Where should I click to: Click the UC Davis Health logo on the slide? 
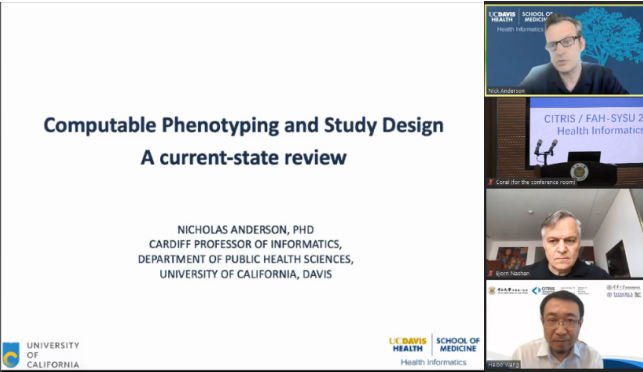coord(408,345)
